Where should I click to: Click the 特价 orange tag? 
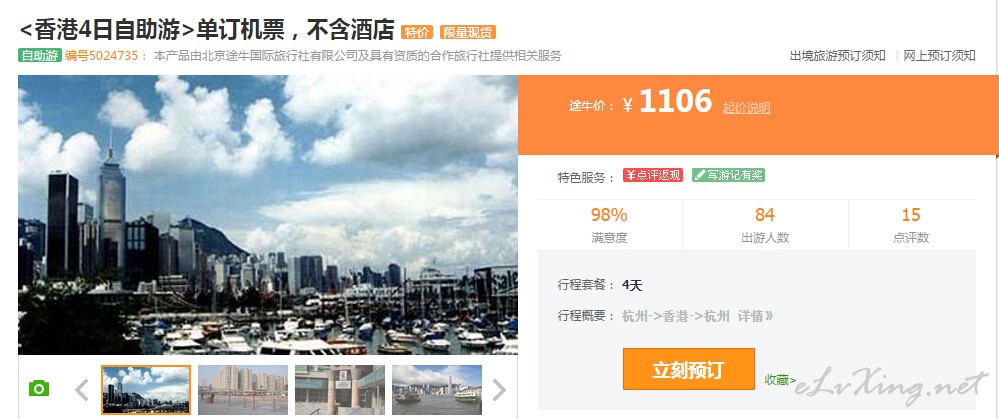[417, 32]
